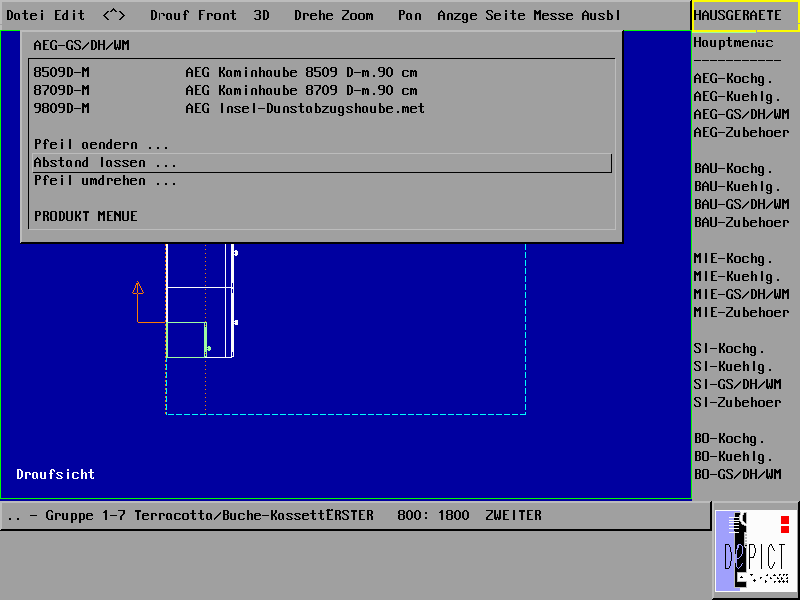Image resolution: width=800 pixels, height=600 pixels.
Task: Open BO-GS/DH/WM category
Action: coord(737,474)
